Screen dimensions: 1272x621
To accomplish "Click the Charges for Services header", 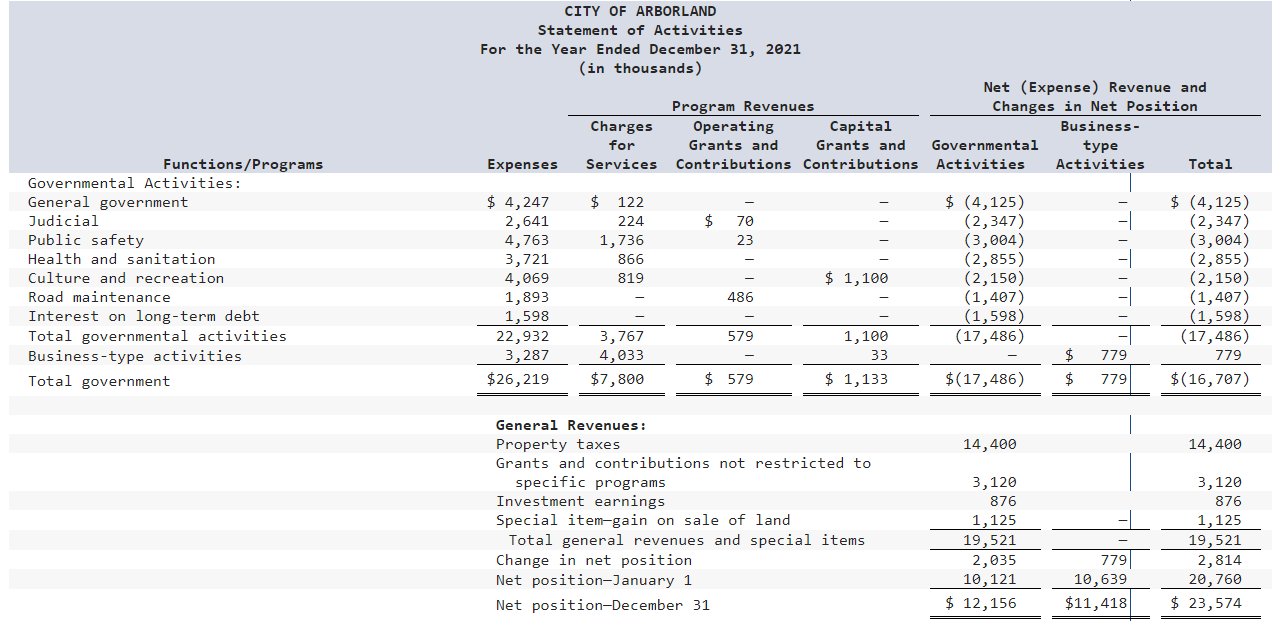I will point(621,145).
